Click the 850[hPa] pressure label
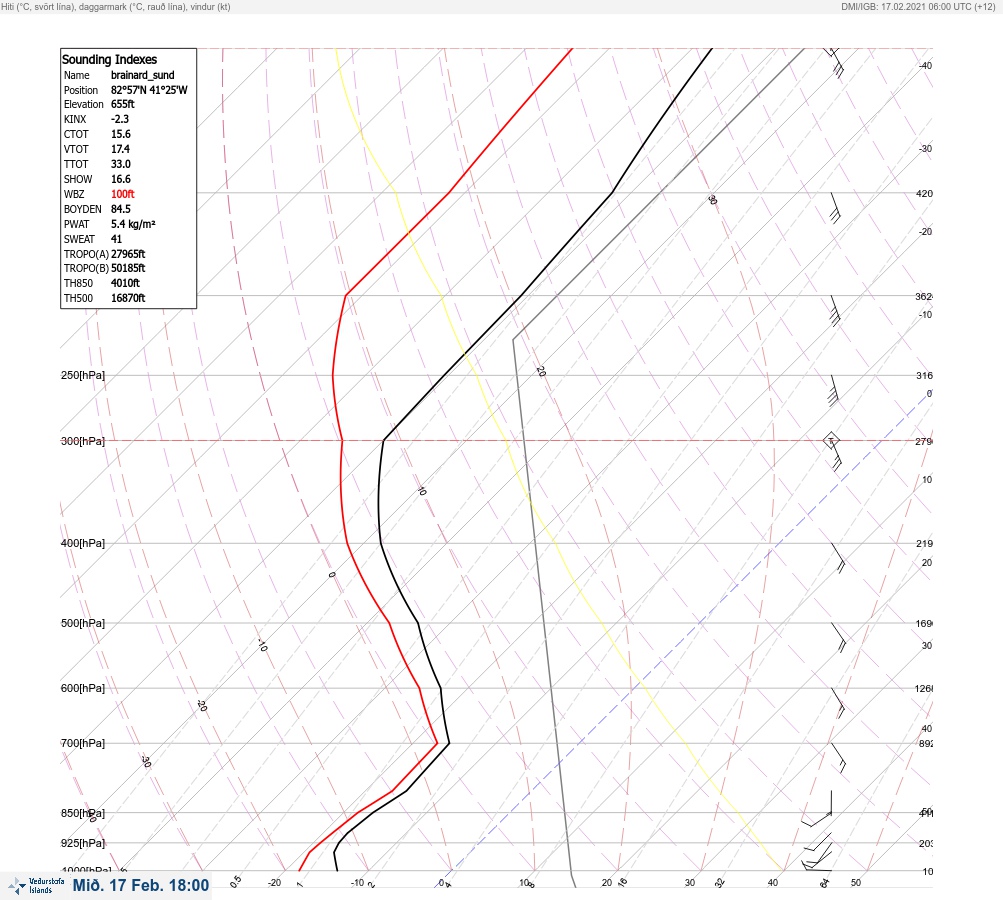1003x900 pixels. click(x=83, y=813)
